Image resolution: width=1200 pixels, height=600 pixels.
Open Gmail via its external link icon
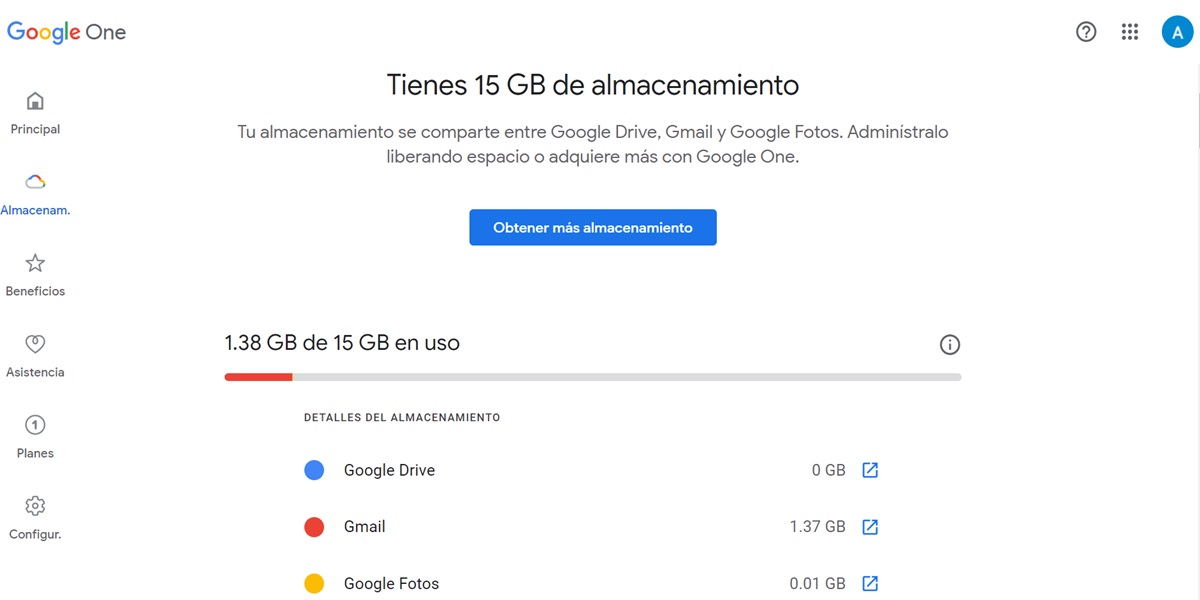869,527
